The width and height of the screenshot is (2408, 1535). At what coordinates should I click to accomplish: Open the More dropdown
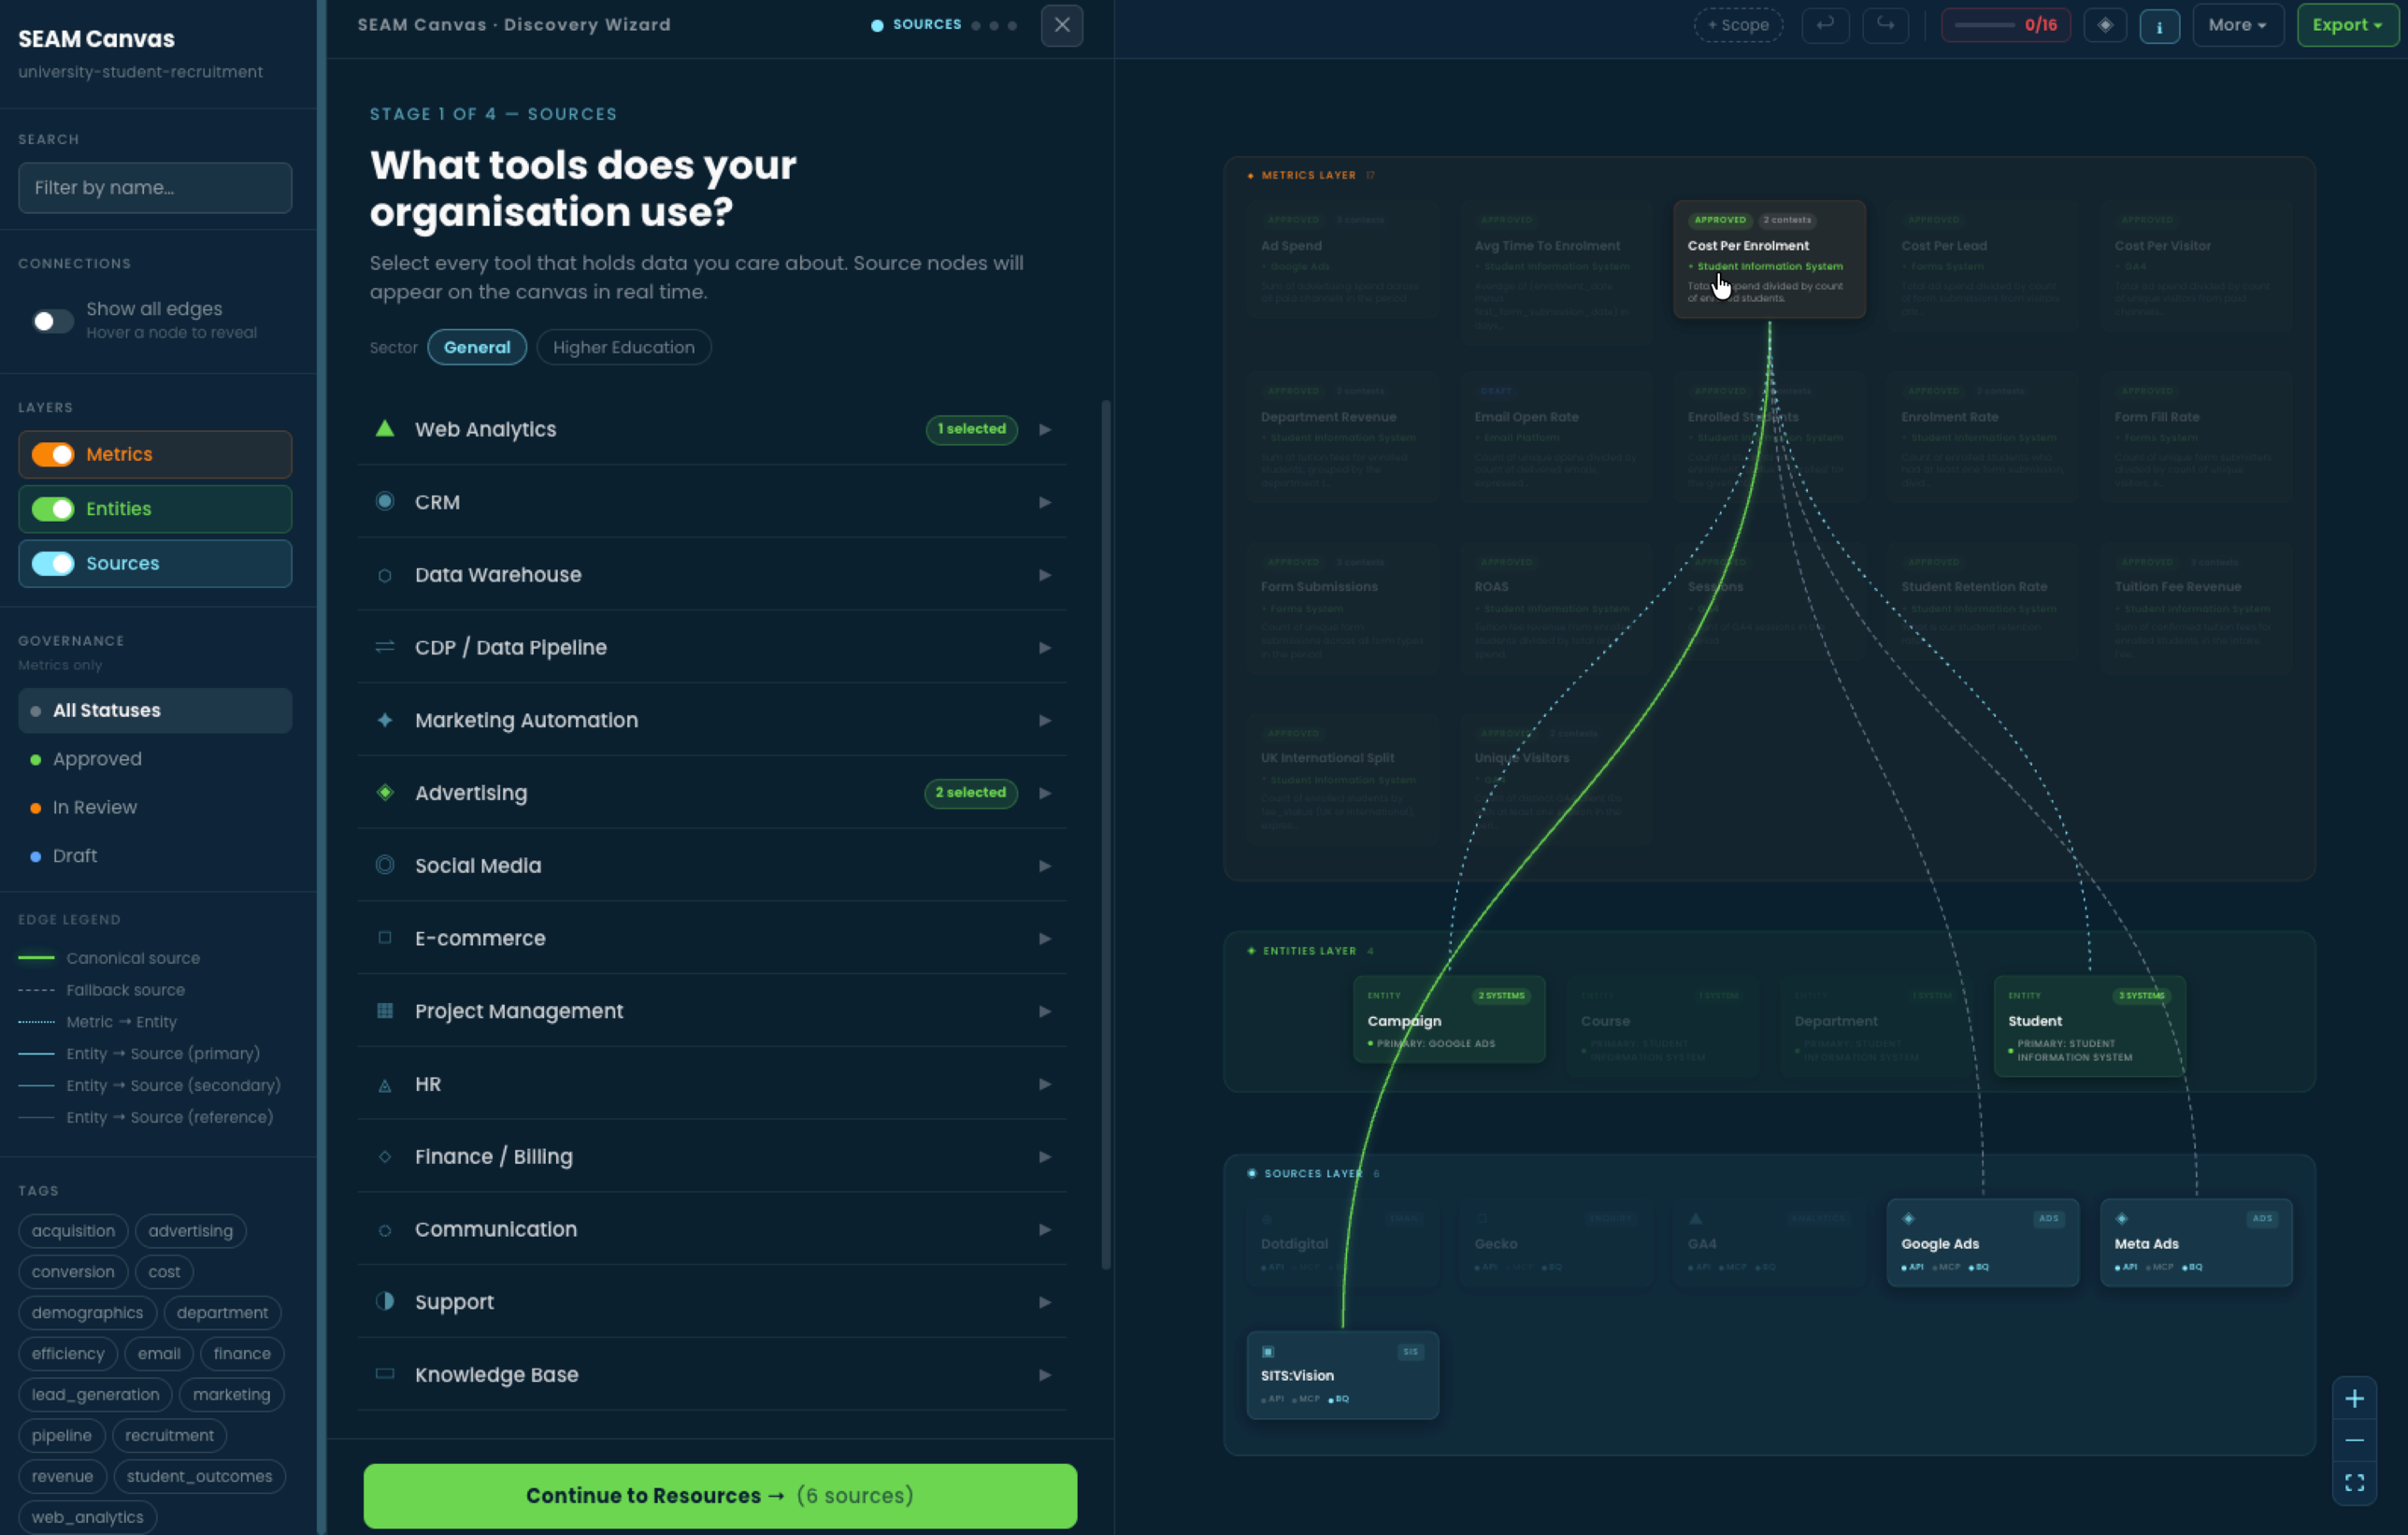point(2238,25)
